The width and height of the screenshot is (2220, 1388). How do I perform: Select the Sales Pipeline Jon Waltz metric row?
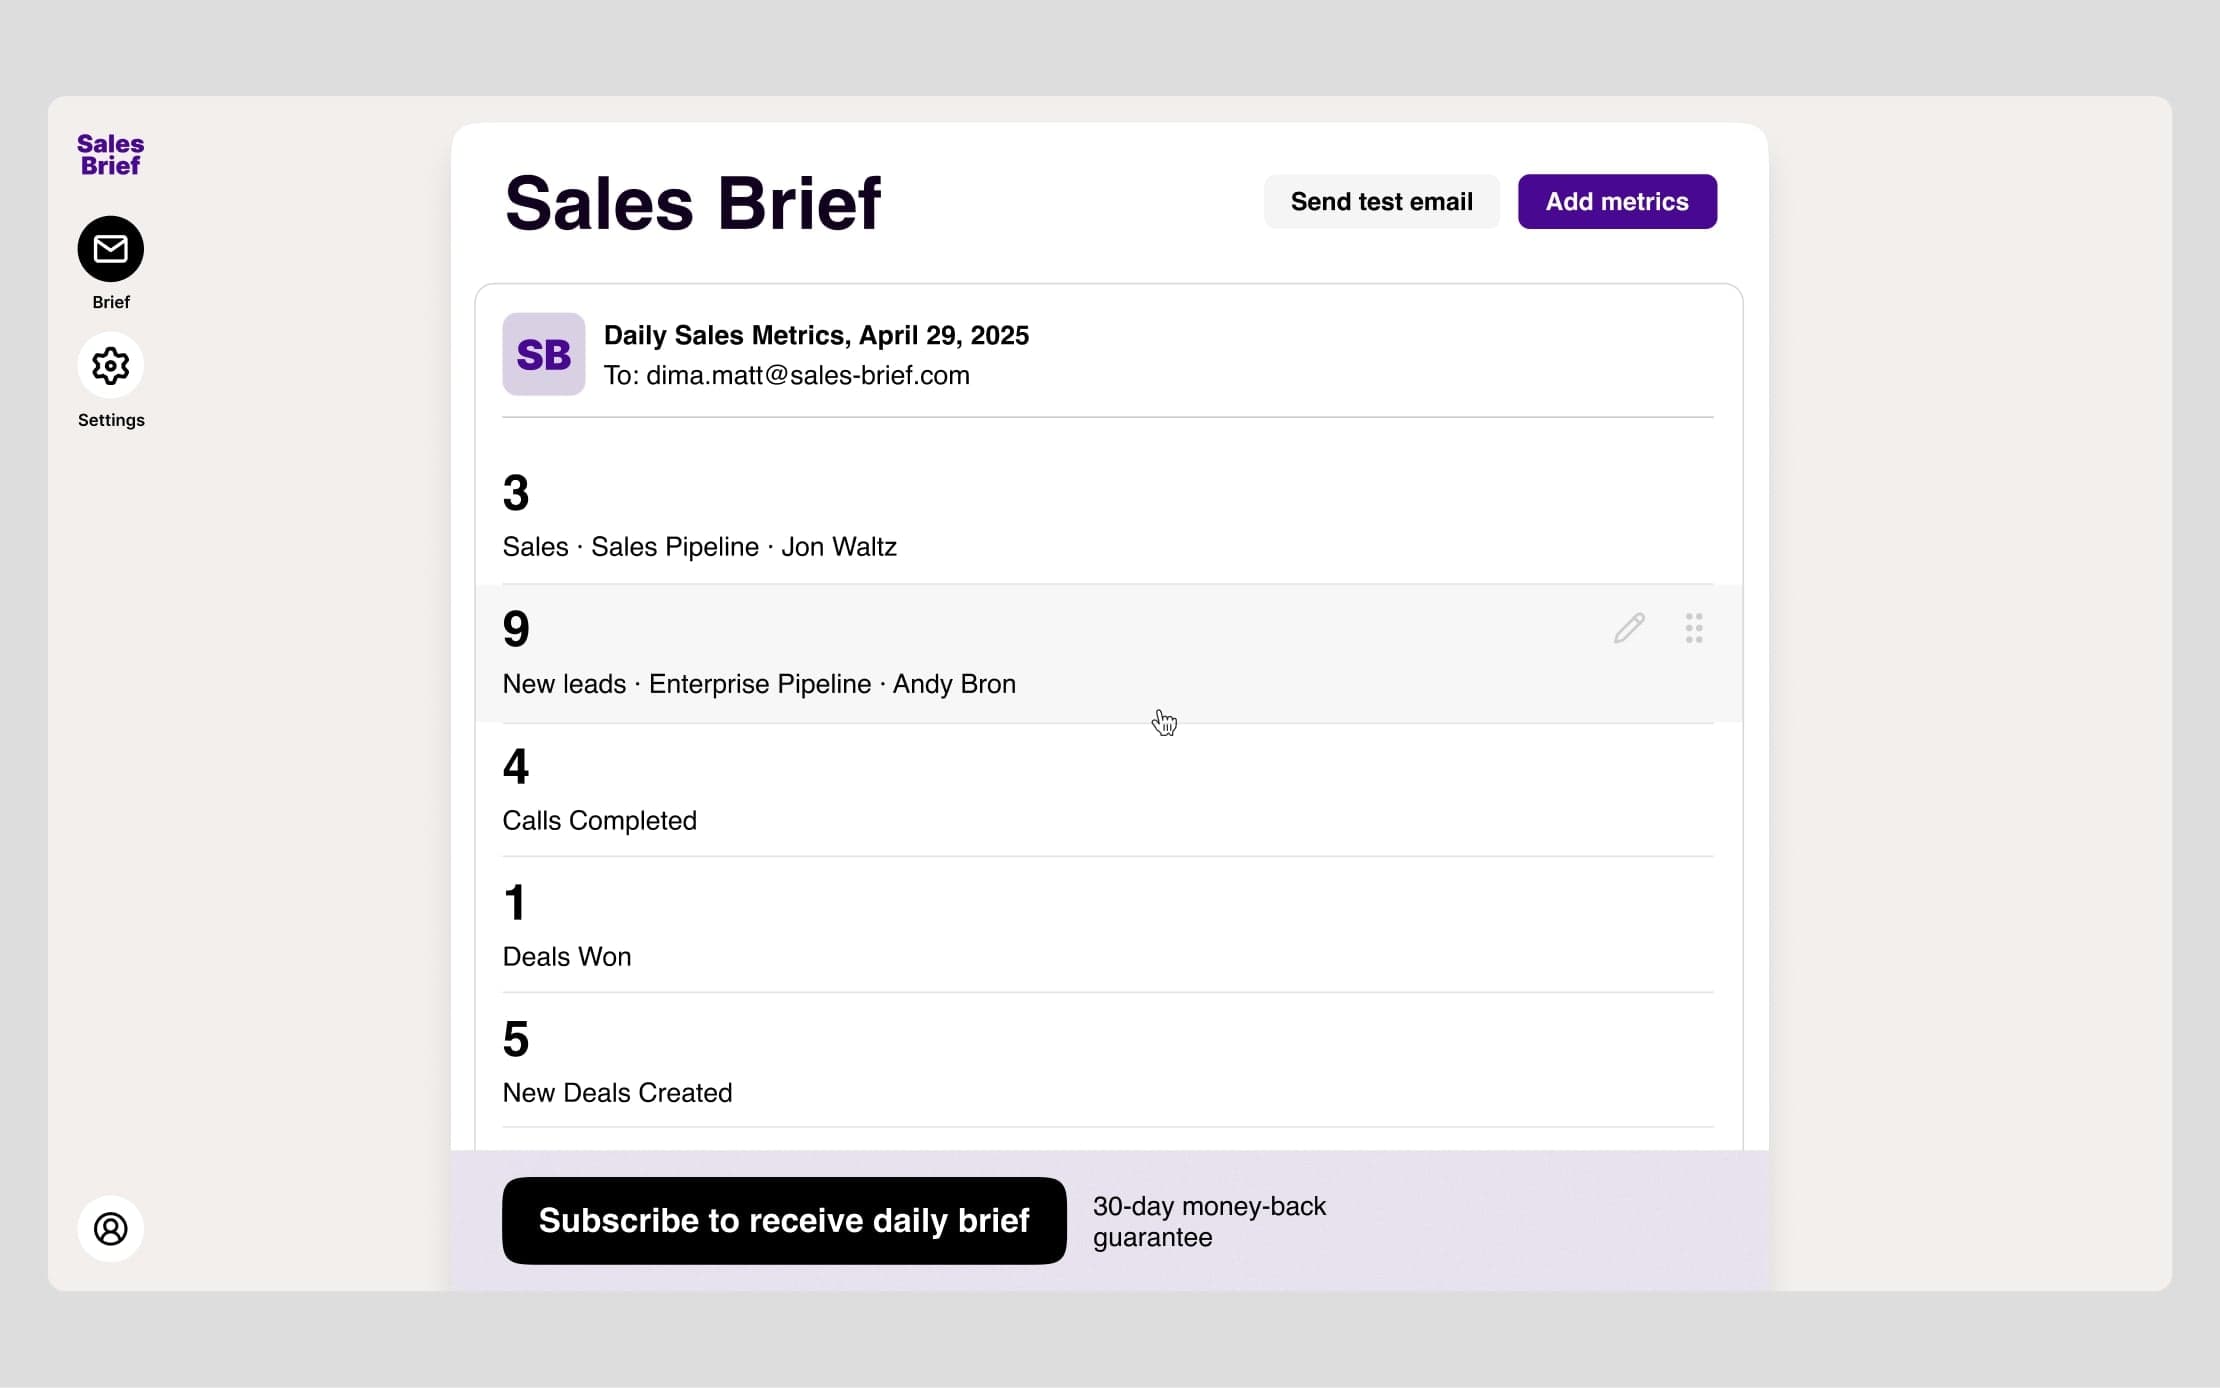[x=1107, y=517]
